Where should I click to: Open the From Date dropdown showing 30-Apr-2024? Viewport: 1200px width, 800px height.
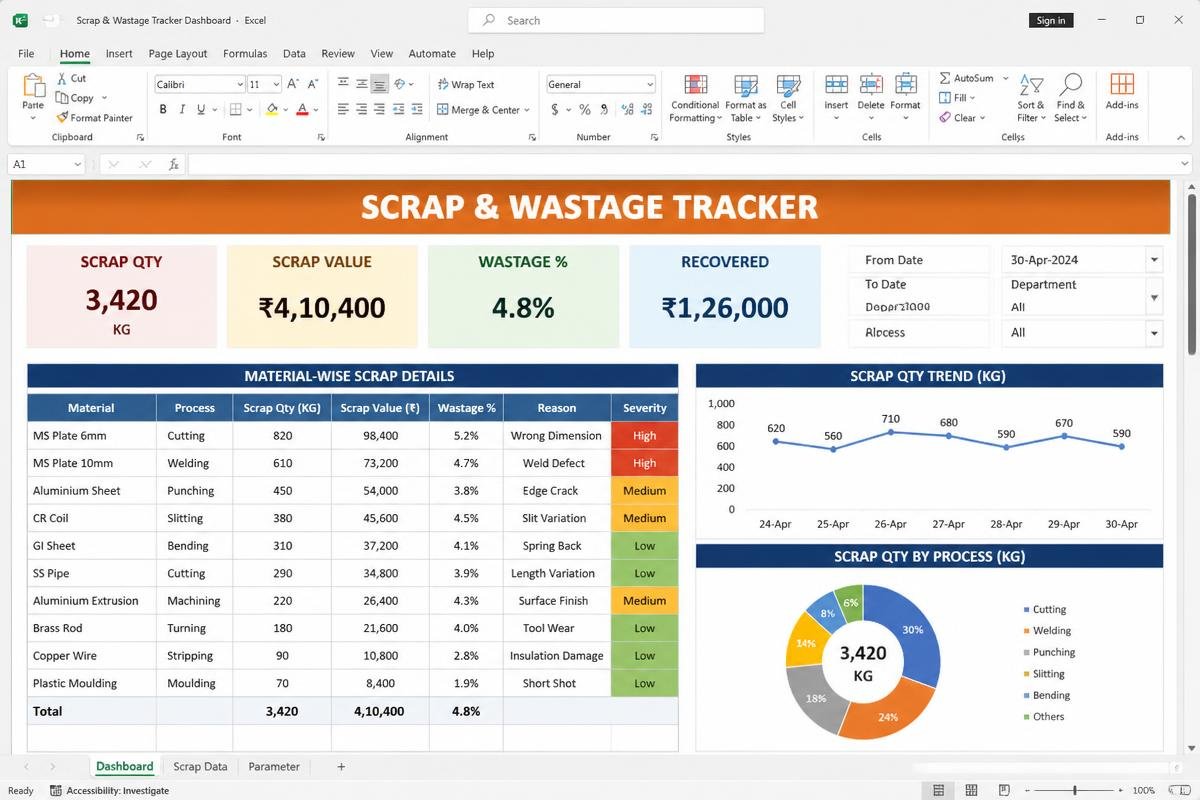coord(1155,260)
